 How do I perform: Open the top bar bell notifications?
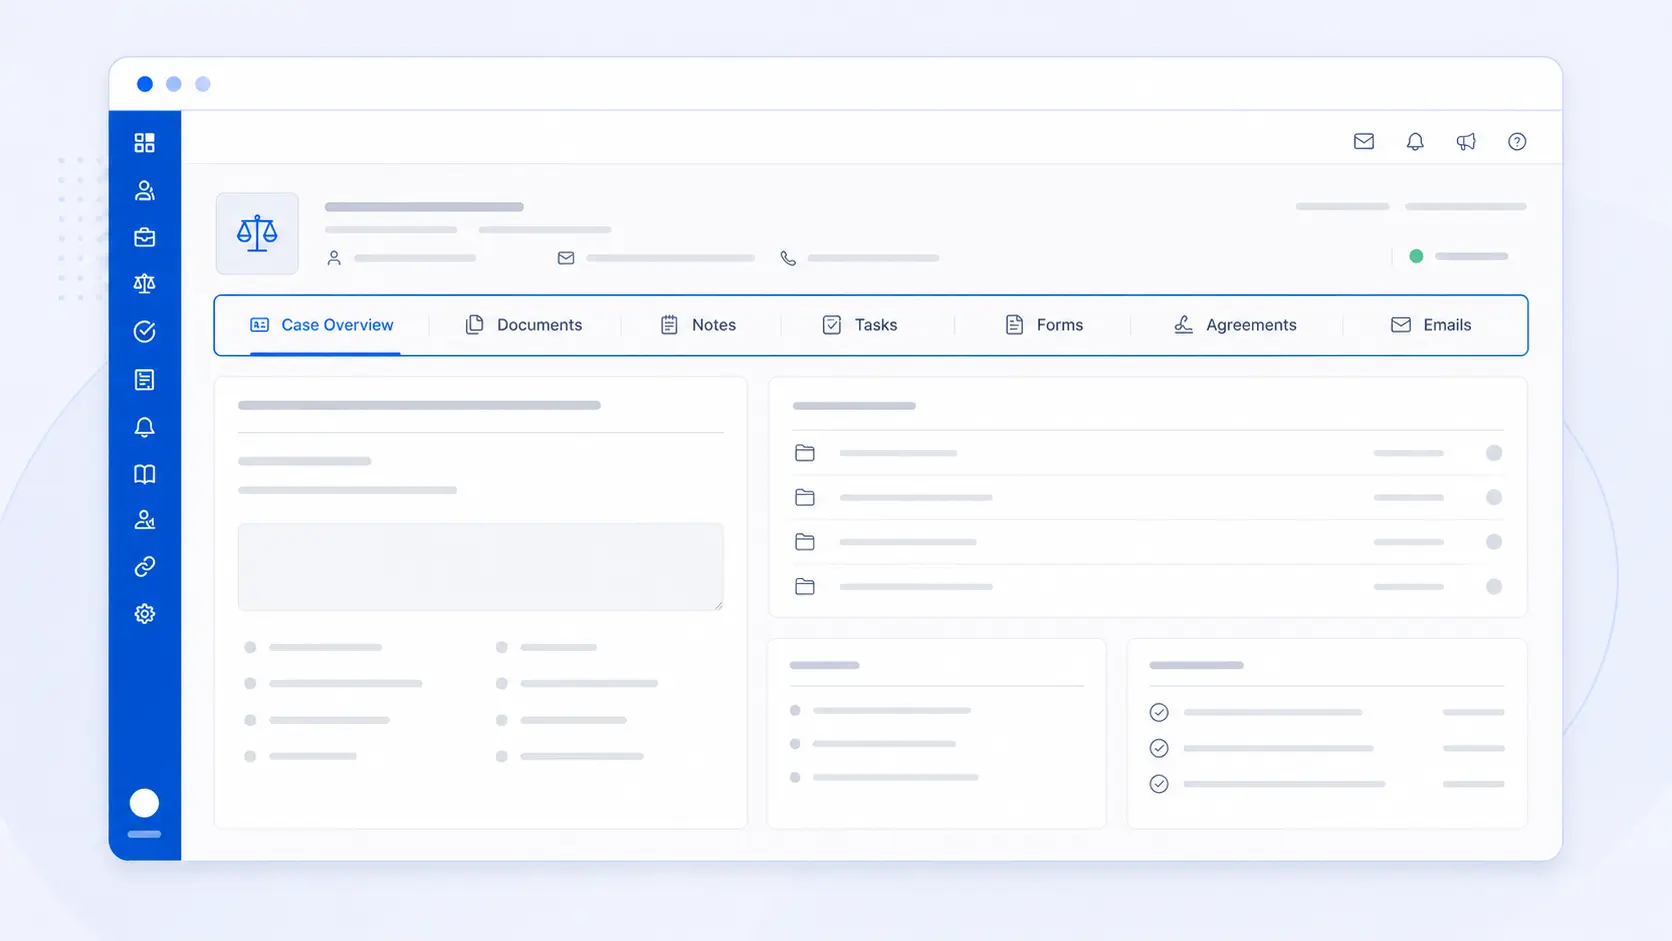coord(1415,142)
